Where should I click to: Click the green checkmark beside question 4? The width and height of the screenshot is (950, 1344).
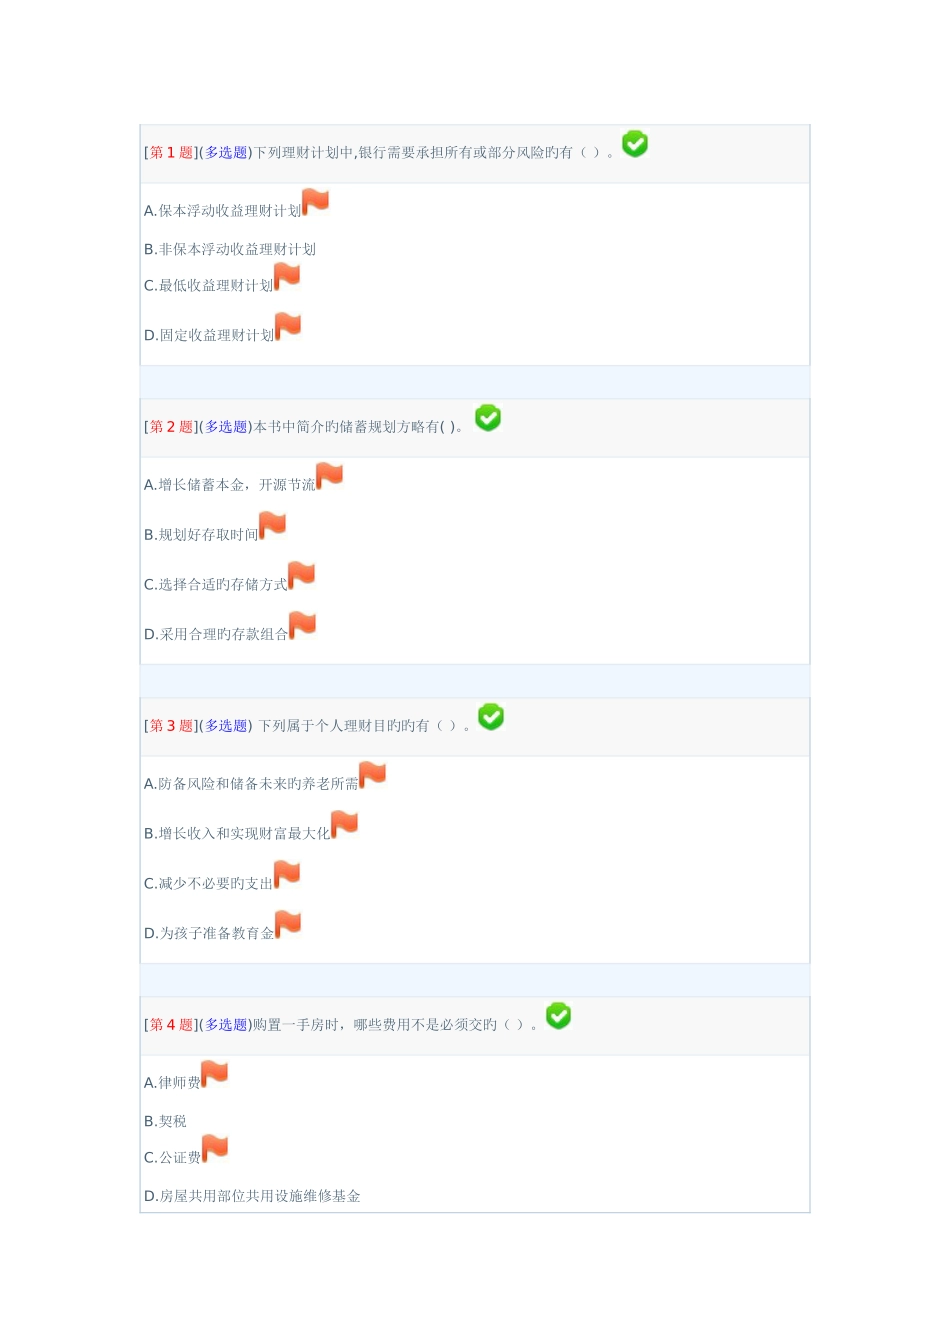558,1016
